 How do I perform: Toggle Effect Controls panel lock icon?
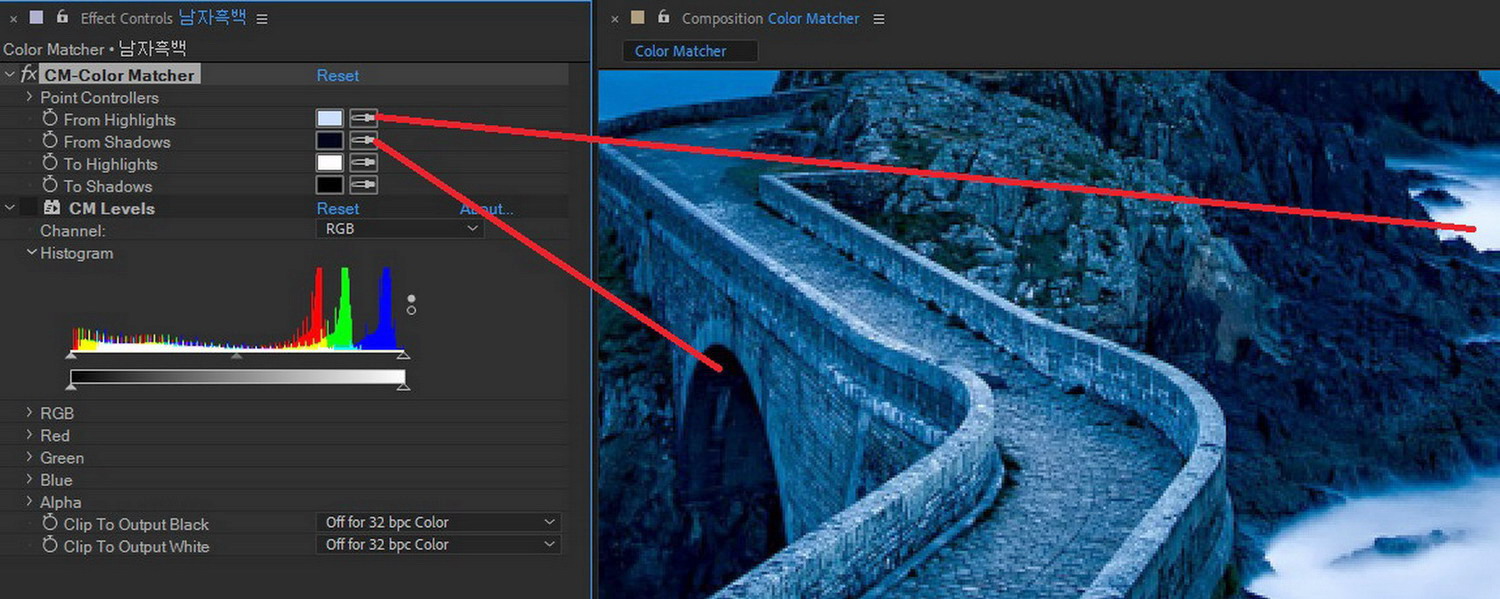pyautogui.click(x=62, y=17)
